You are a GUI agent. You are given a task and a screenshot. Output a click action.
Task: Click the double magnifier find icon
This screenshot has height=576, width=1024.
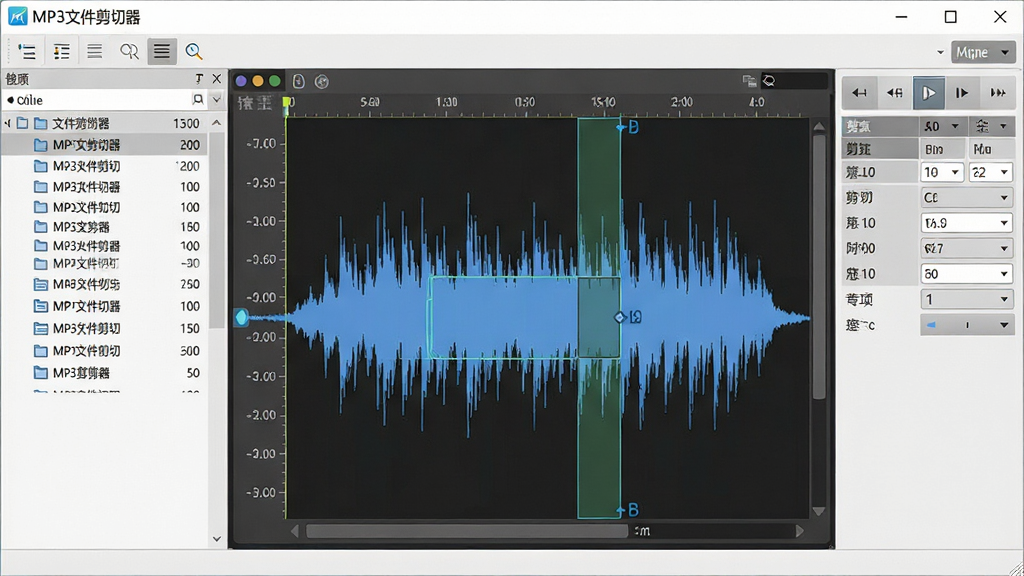click(129, 52)
